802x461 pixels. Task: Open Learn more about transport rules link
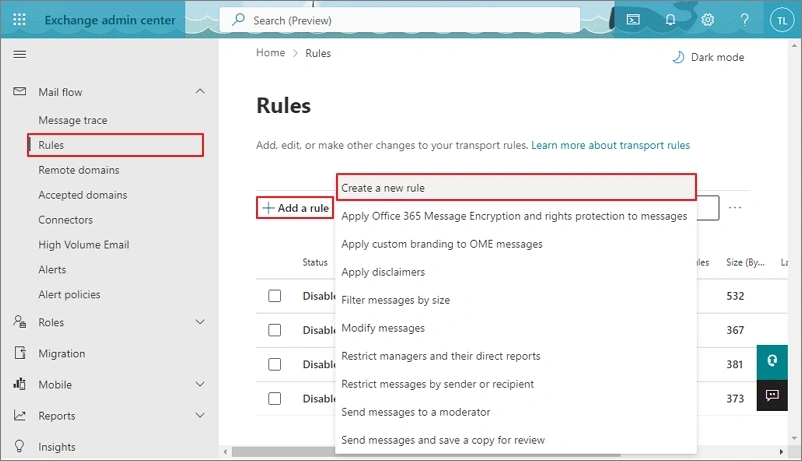[x=610, y=145]
